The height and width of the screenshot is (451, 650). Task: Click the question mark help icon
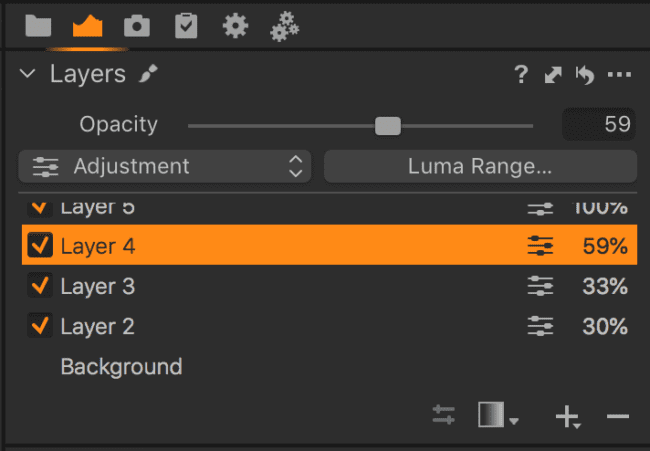pos(521,75)
